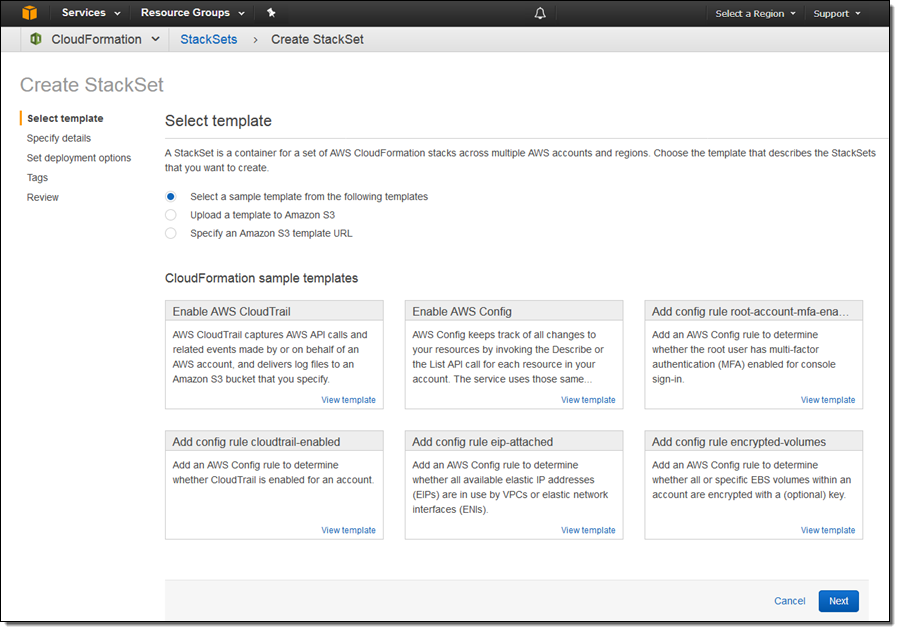Open the notifications bell icon

[540, 13]
